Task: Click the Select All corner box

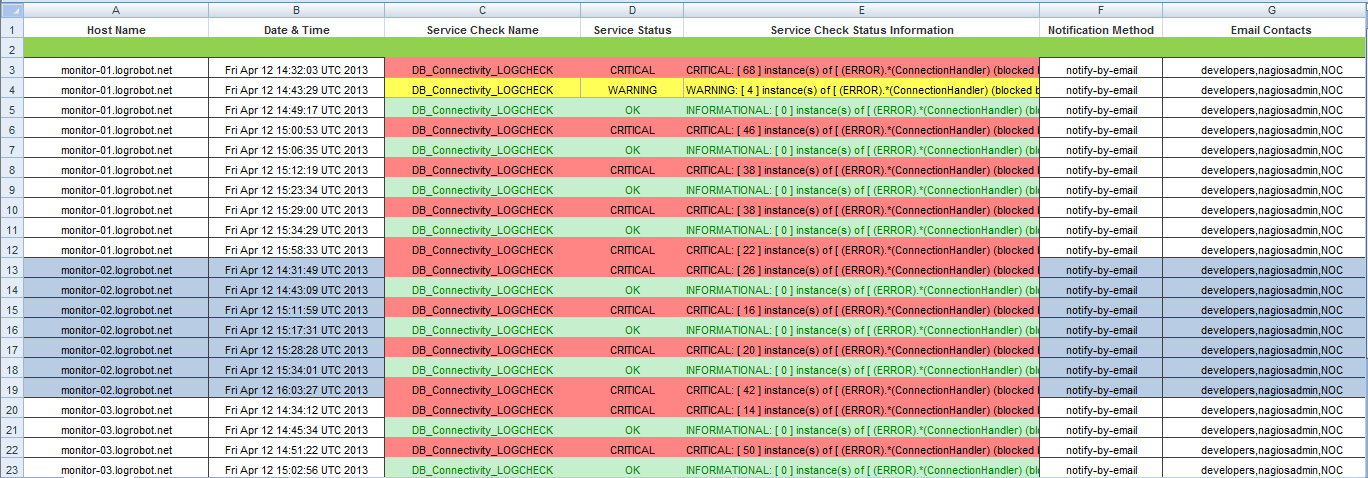Action: pyautogui.click(x=11, y=10)
